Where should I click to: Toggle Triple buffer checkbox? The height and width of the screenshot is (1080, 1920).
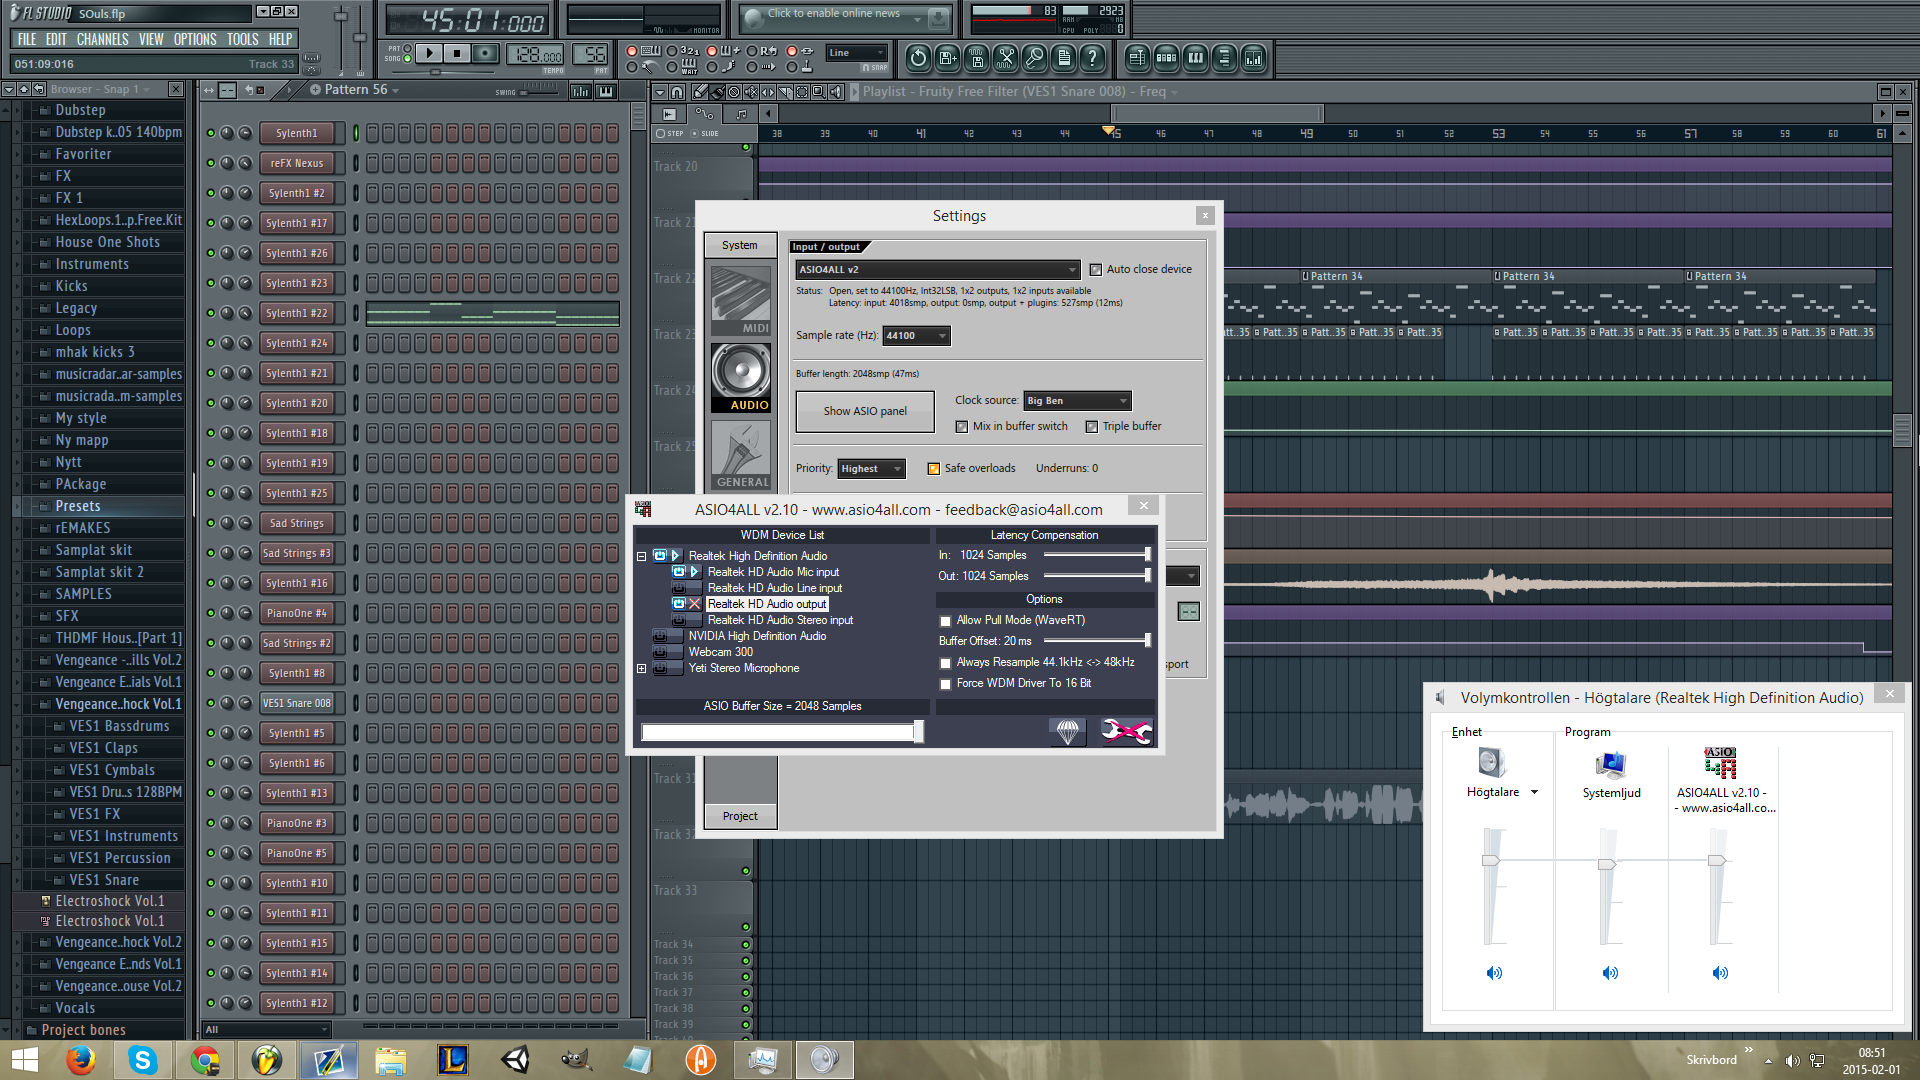point(1092,427)
